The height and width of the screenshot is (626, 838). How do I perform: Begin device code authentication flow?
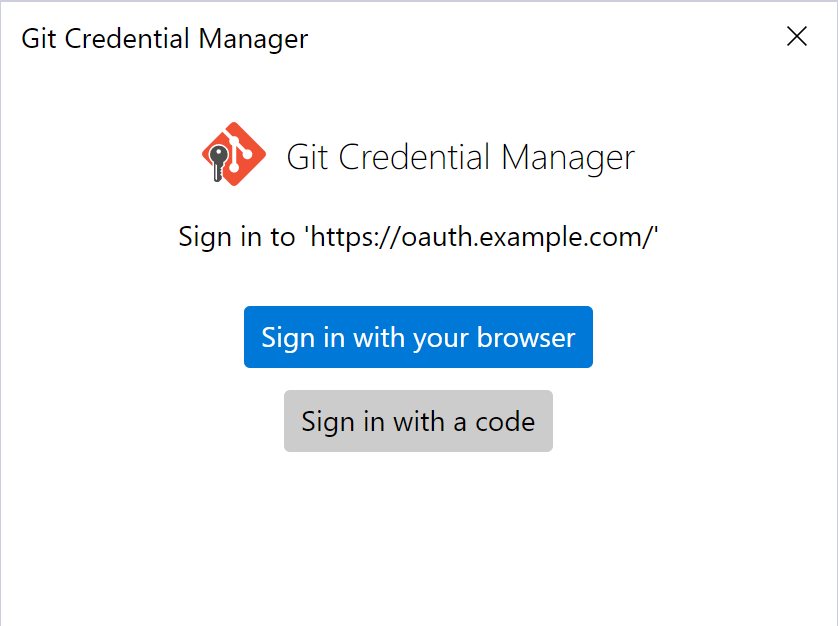pos(418,421)
